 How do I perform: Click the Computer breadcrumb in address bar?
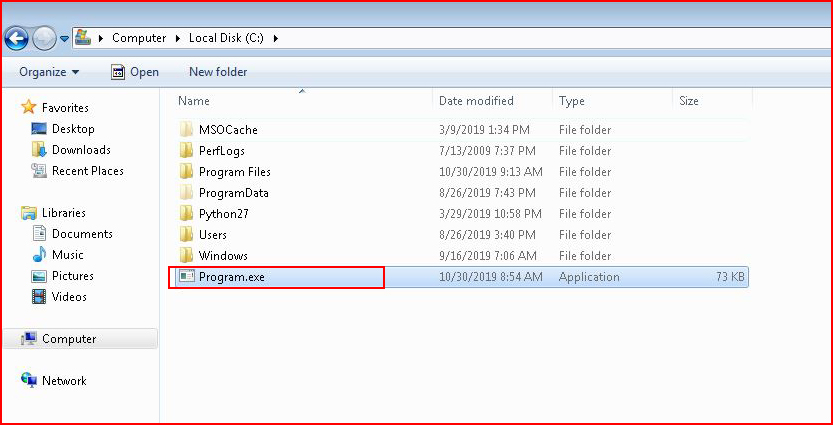tap(139, 38)
